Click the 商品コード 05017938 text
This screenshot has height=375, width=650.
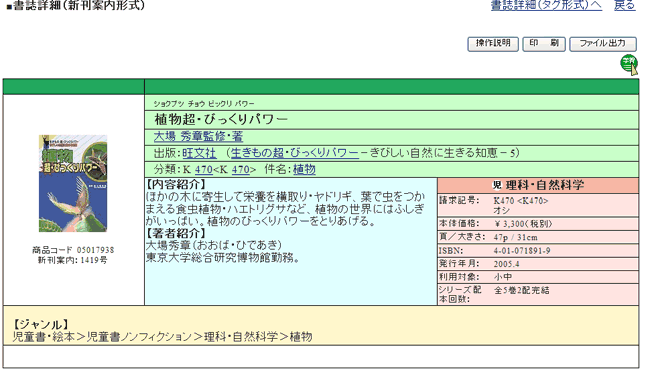(73, 250)
